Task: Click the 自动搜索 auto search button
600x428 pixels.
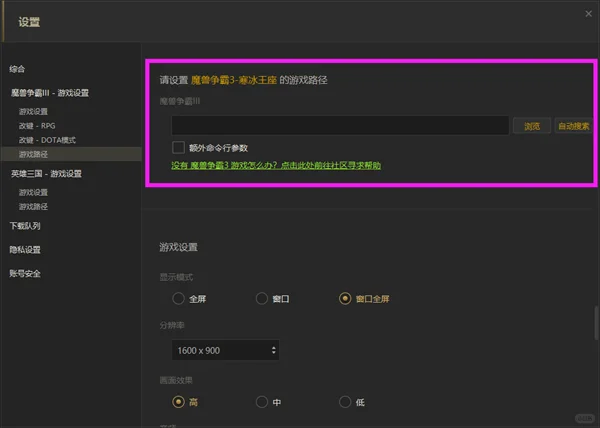Action: pos(574,126)
